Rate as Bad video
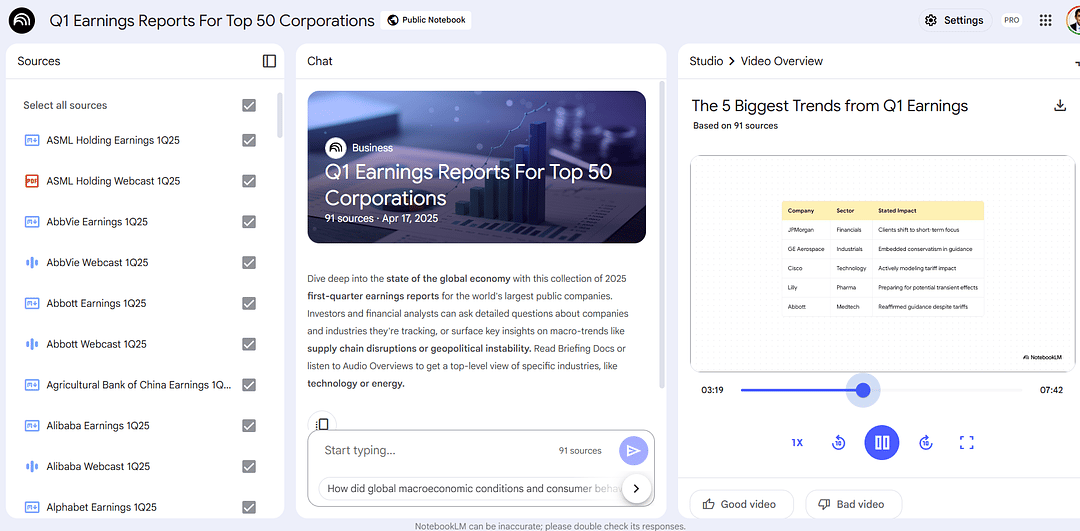Viewport: 1080px width, 531px height. point(852,504)
